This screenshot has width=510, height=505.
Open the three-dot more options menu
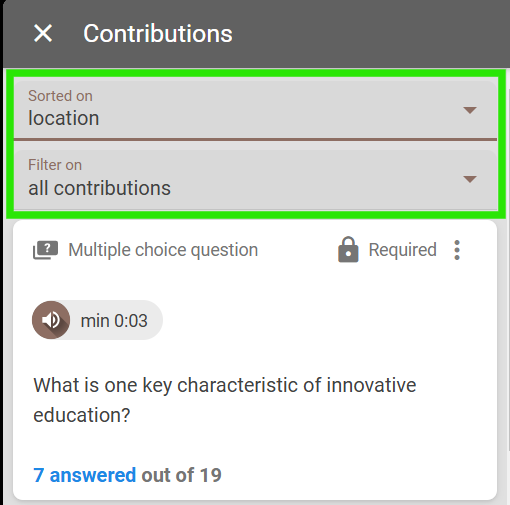tap(457, 250)
